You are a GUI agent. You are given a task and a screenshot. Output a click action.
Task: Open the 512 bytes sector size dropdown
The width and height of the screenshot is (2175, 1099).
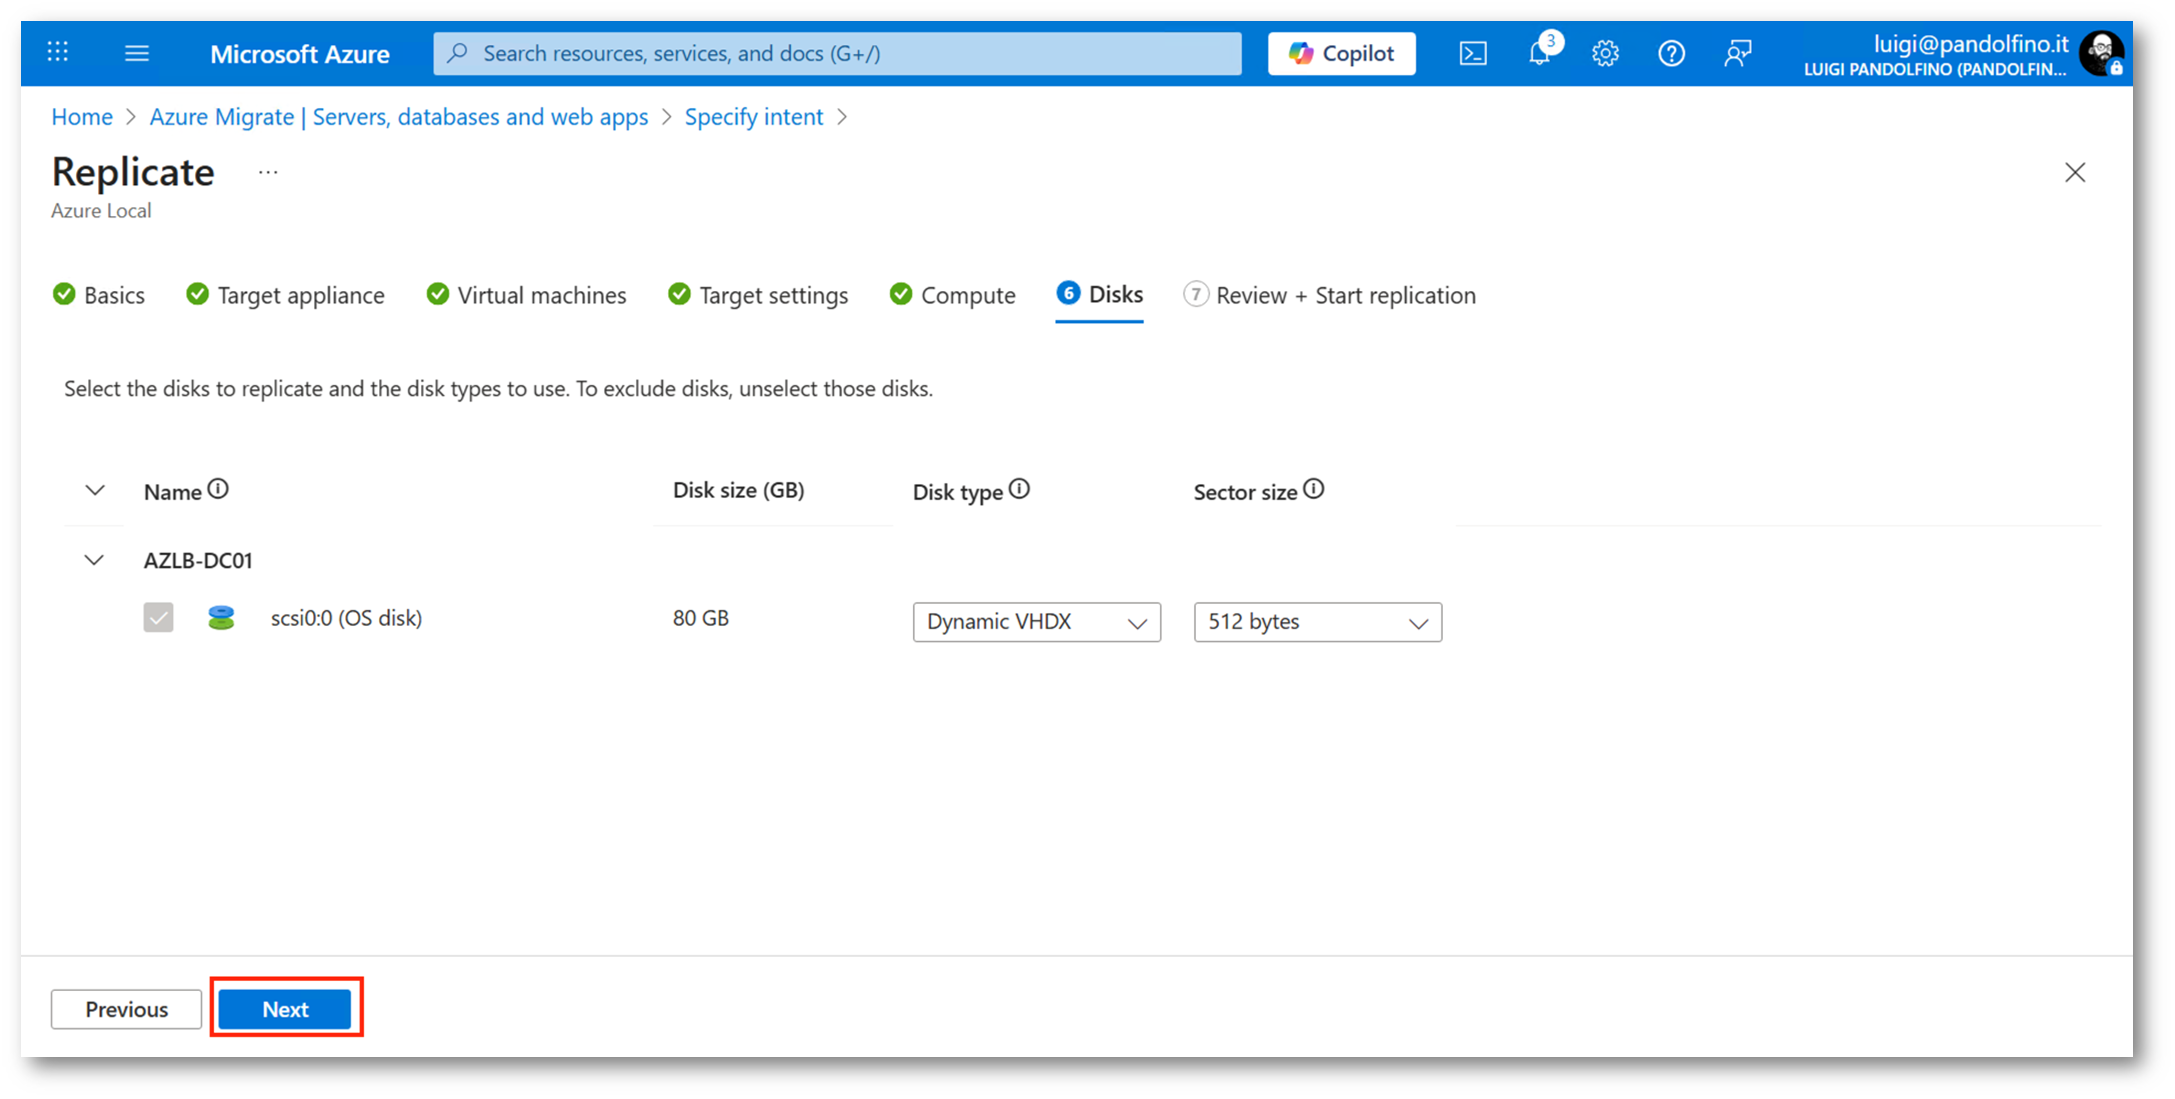[x=1317, y=622]
